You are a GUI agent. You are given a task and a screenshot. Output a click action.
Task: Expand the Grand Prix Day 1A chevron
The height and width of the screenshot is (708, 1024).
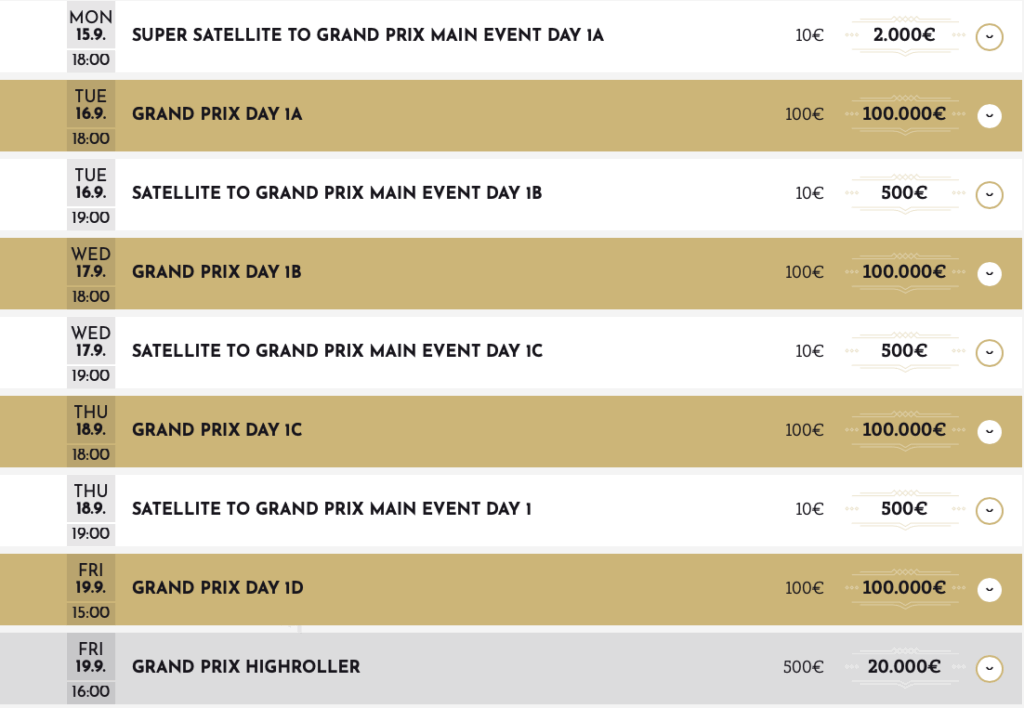(989, 115)
